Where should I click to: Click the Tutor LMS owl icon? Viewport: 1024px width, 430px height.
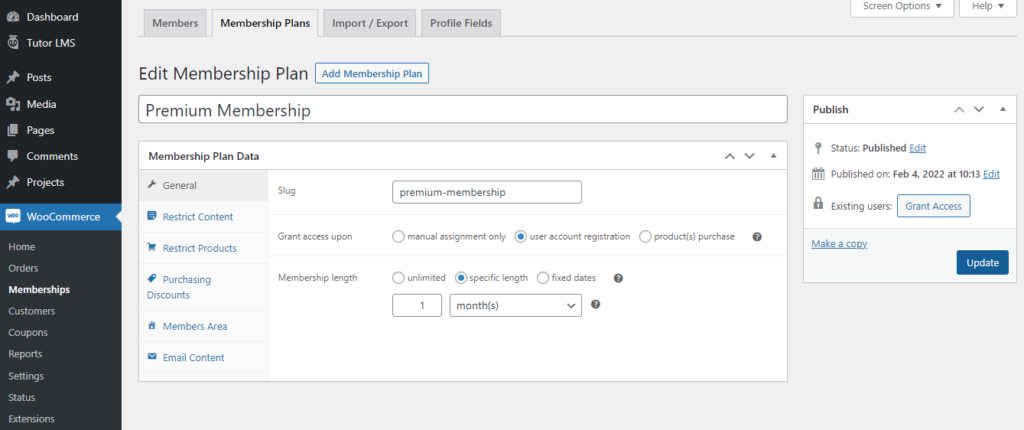[x=13, y=43]
